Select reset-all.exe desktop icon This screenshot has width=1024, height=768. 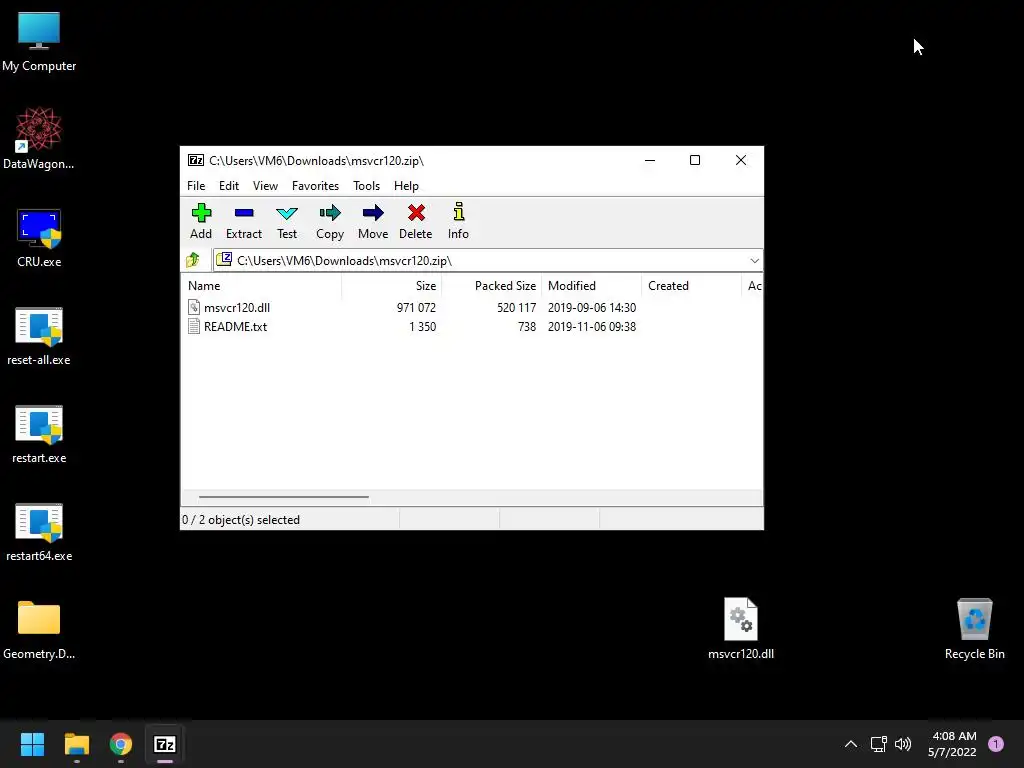pyautogui.click(x=39, y=336)
